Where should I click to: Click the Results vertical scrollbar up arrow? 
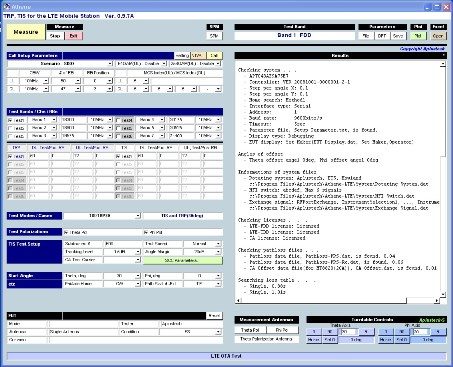[443, 64]
